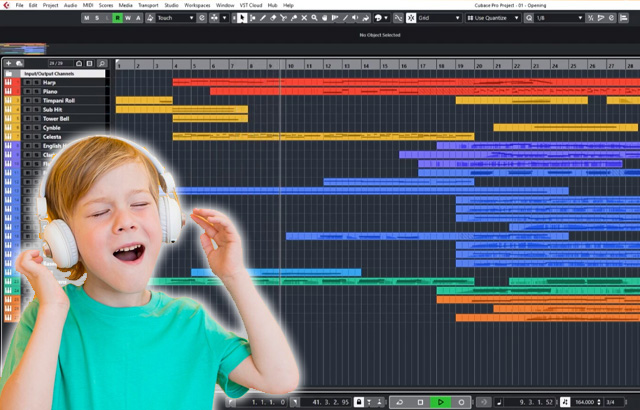Select the Tower Bell track

pos(56,119)
